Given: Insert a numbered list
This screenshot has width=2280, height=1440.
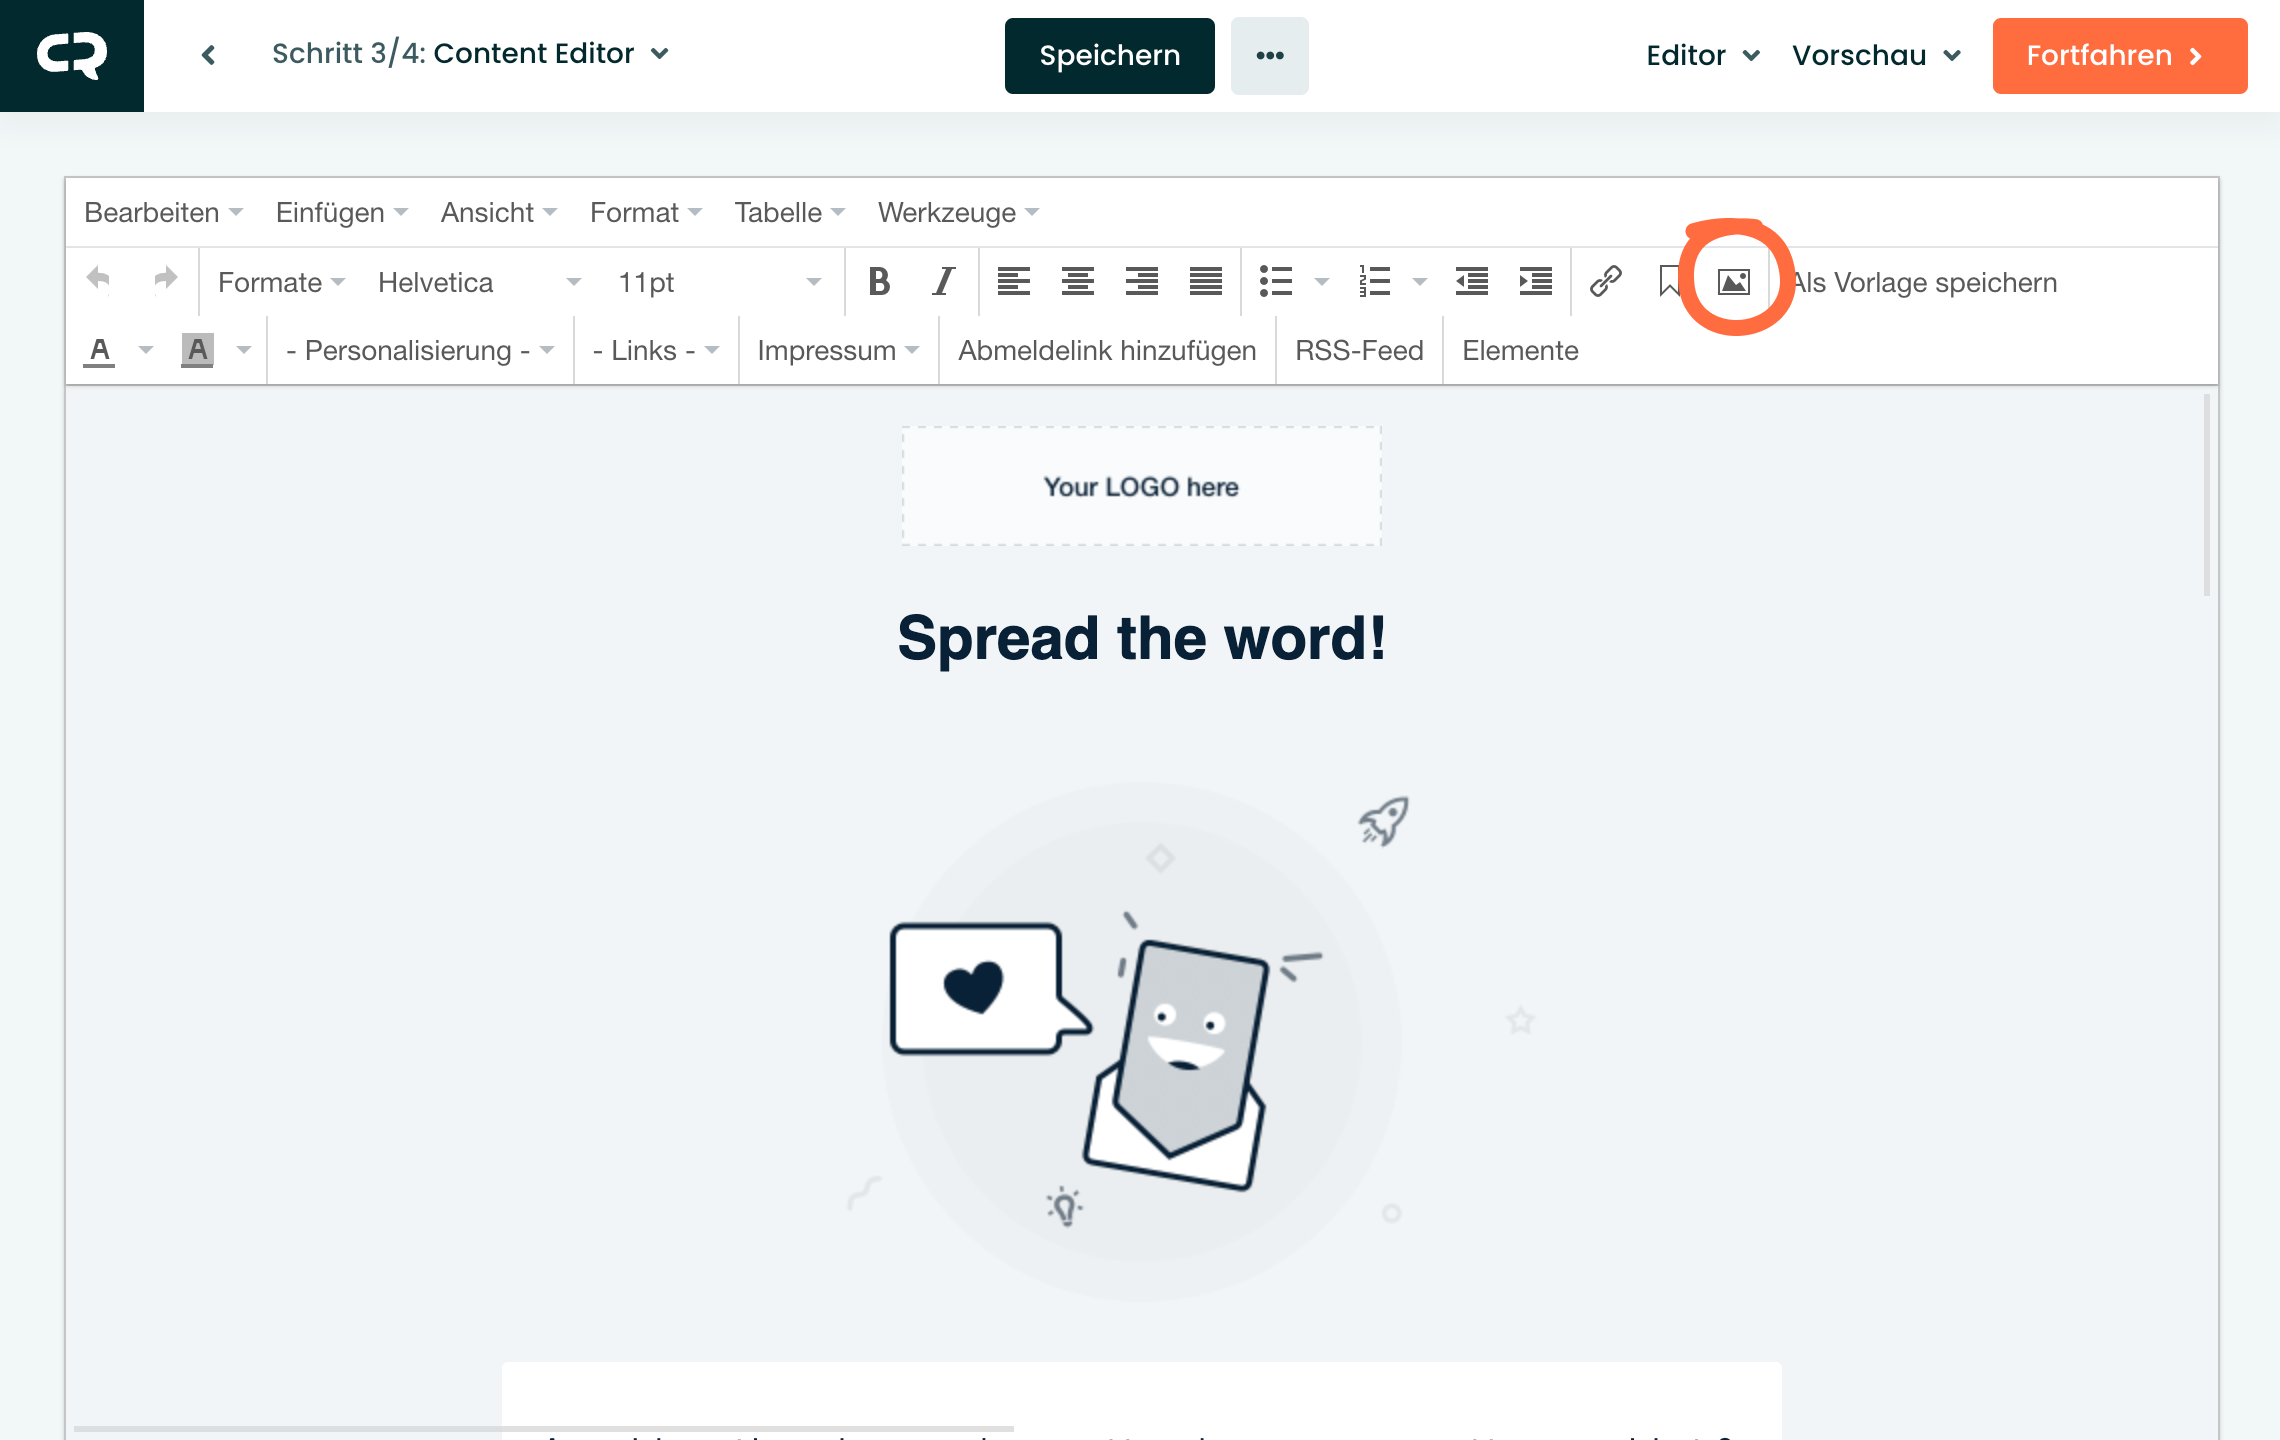Looking at the screenshot, I should pyautogui.click(x=1375, y=282).
